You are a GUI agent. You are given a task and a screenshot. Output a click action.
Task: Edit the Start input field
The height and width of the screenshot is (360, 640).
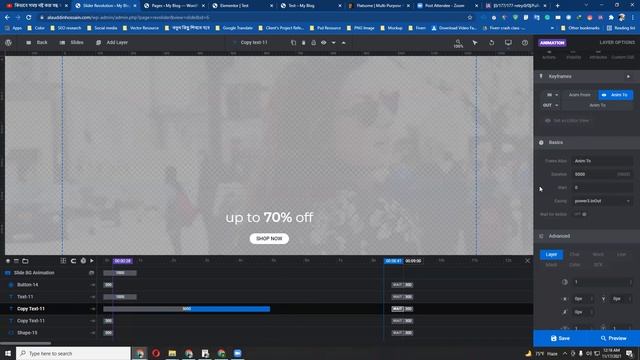pyautogui.click(x=602, y=188)
